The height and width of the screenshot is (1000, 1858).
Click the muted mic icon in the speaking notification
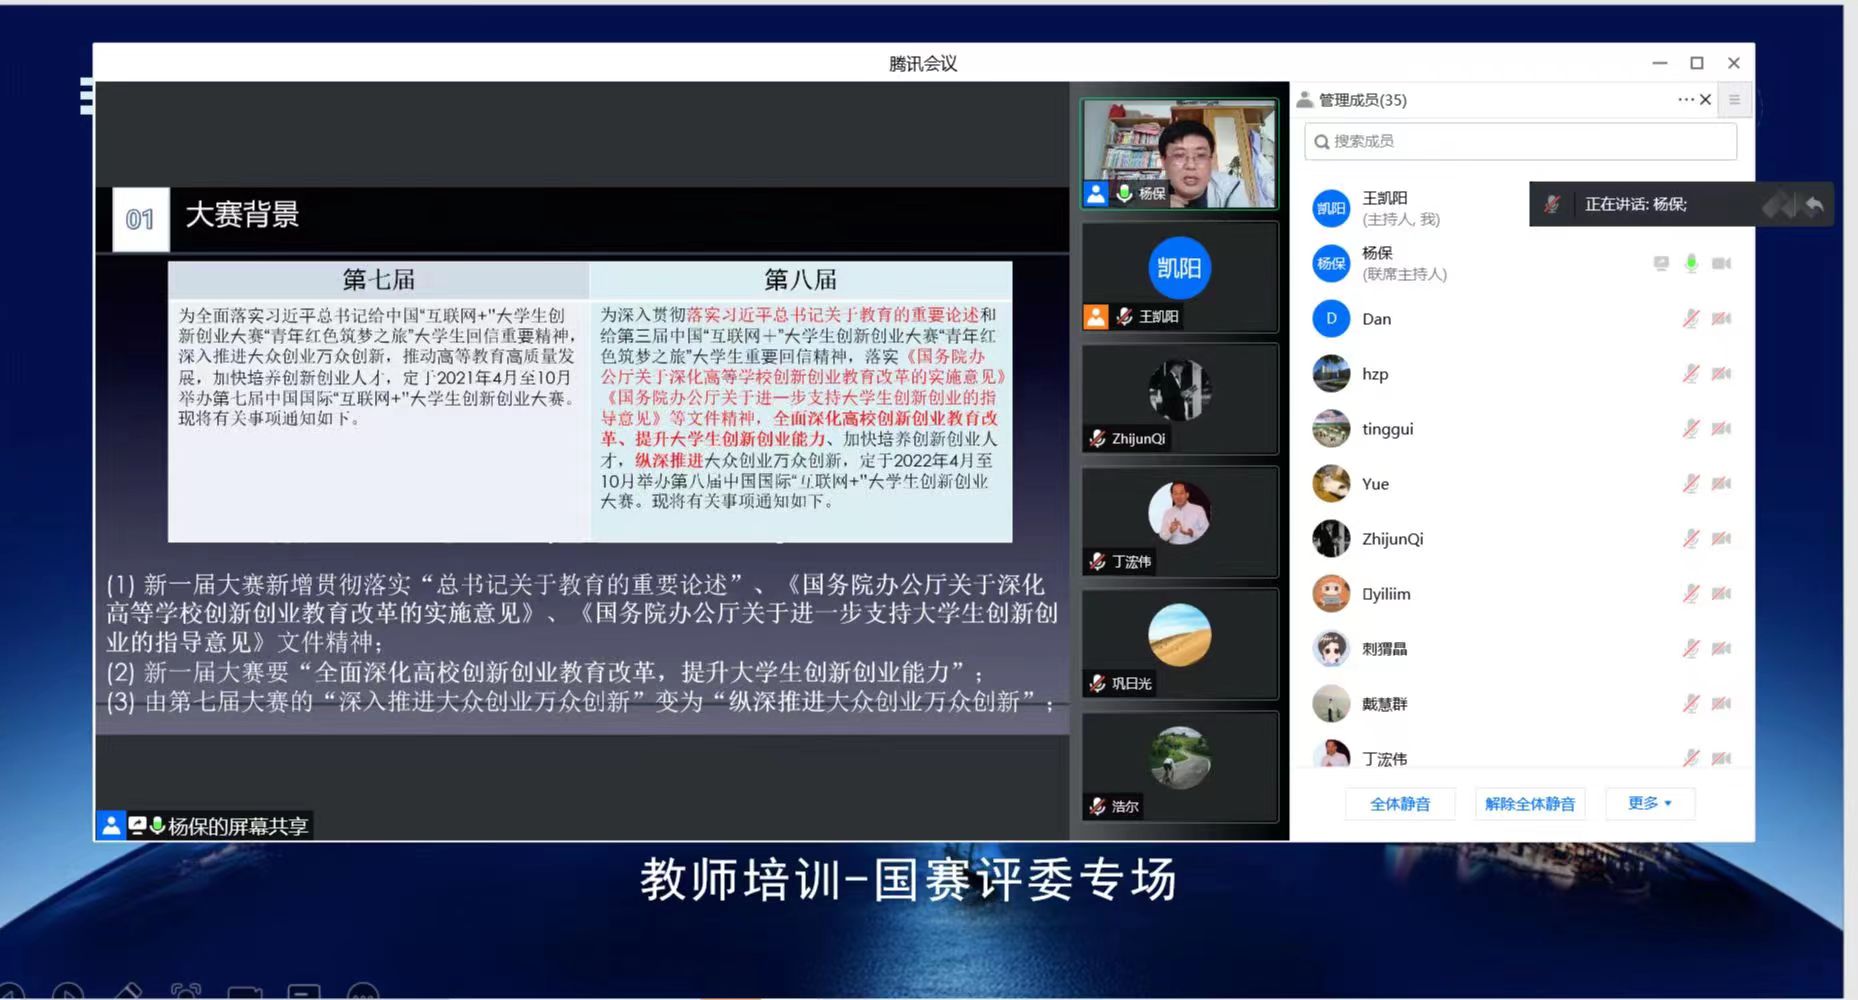1552,204
